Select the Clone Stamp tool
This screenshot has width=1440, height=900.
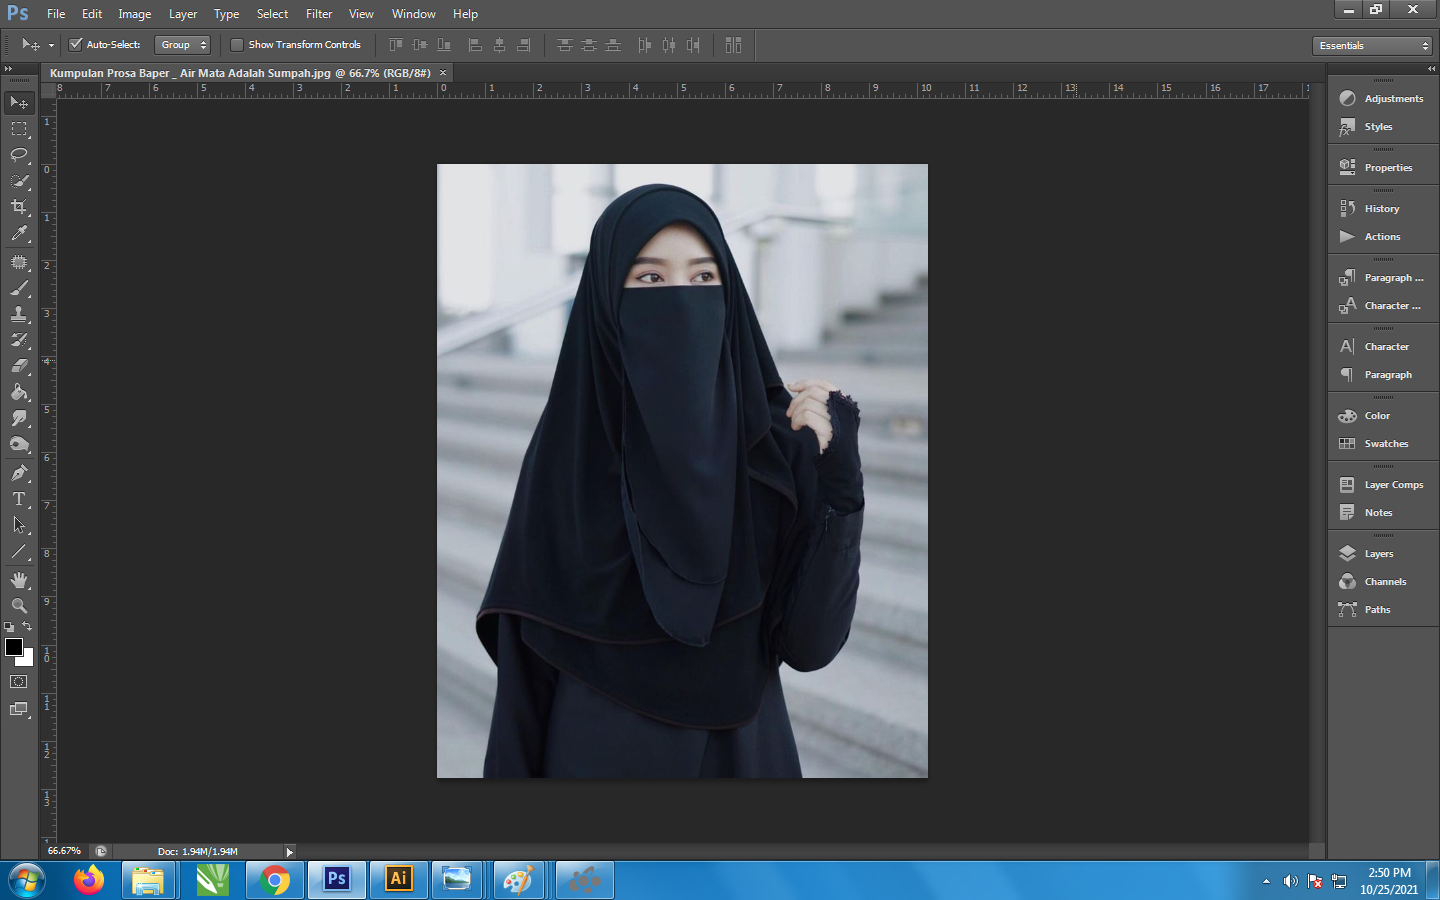pos(19,314)
